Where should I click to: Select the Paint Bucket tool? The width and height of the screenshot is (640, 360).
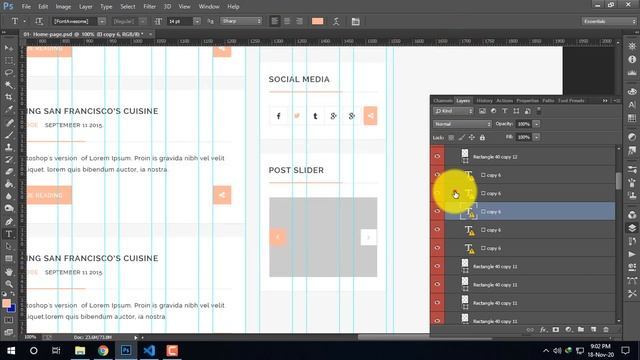[9, 184]
